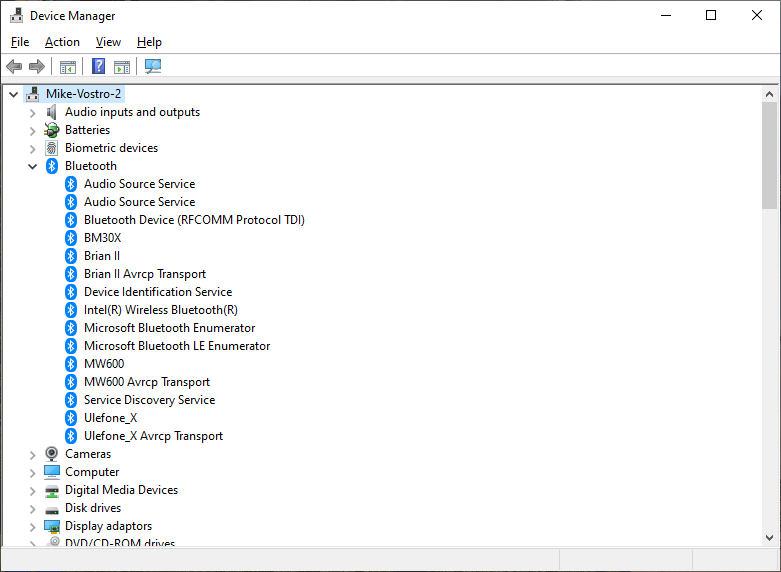Select the Mike-Vostro-2 computer name
This screenshot has height=572, width=781.
pyautogui.click(x=83, y=94)
